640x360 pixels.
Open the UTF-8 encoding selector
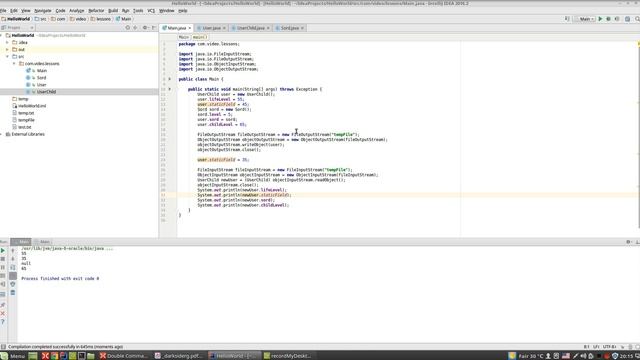click(609, 347)
